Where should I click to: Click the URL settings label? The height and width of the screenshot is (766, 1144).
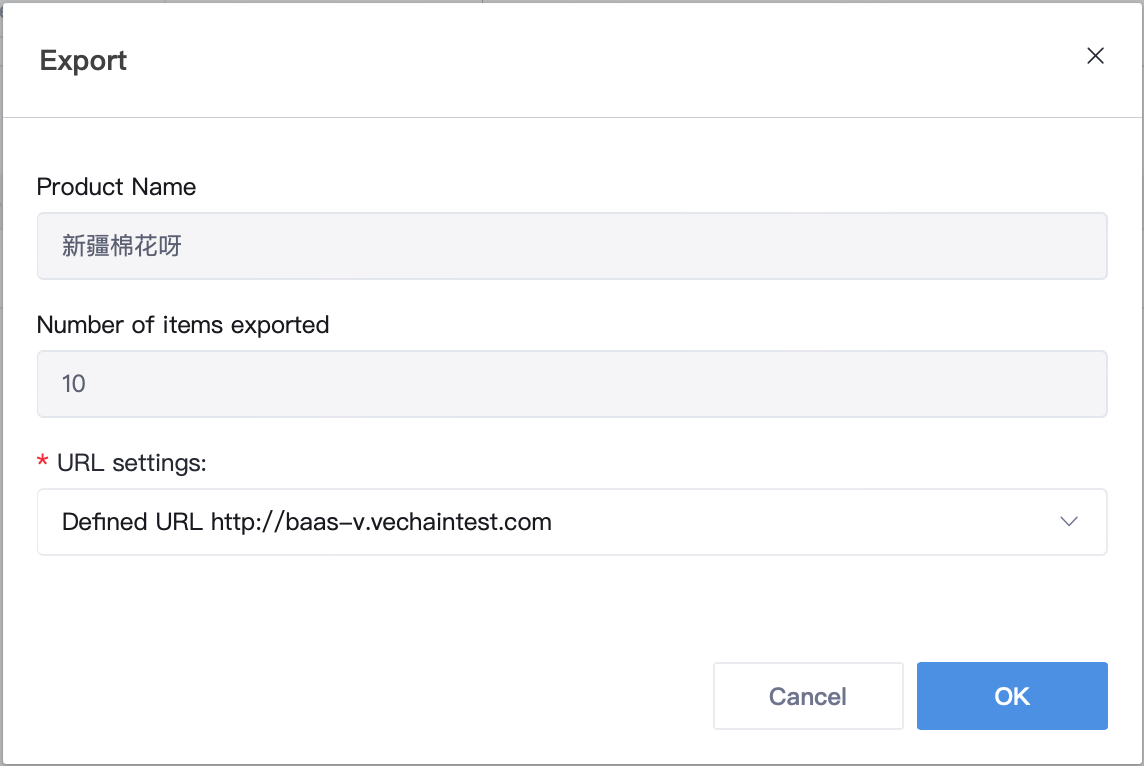131,463
